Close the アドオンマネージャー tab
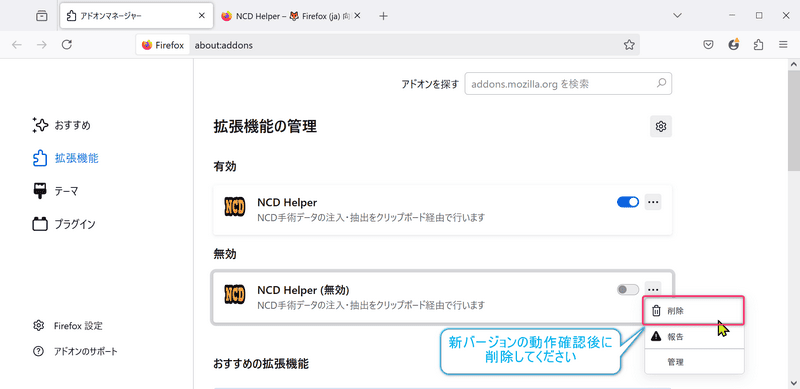 pos(202,16)
